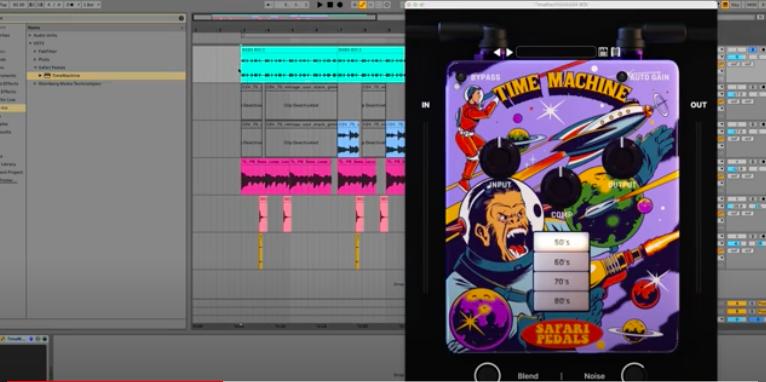Collapse the Safari Pedals vendor folder
Screen dimensions: 766x382
[x=35, y=67]
